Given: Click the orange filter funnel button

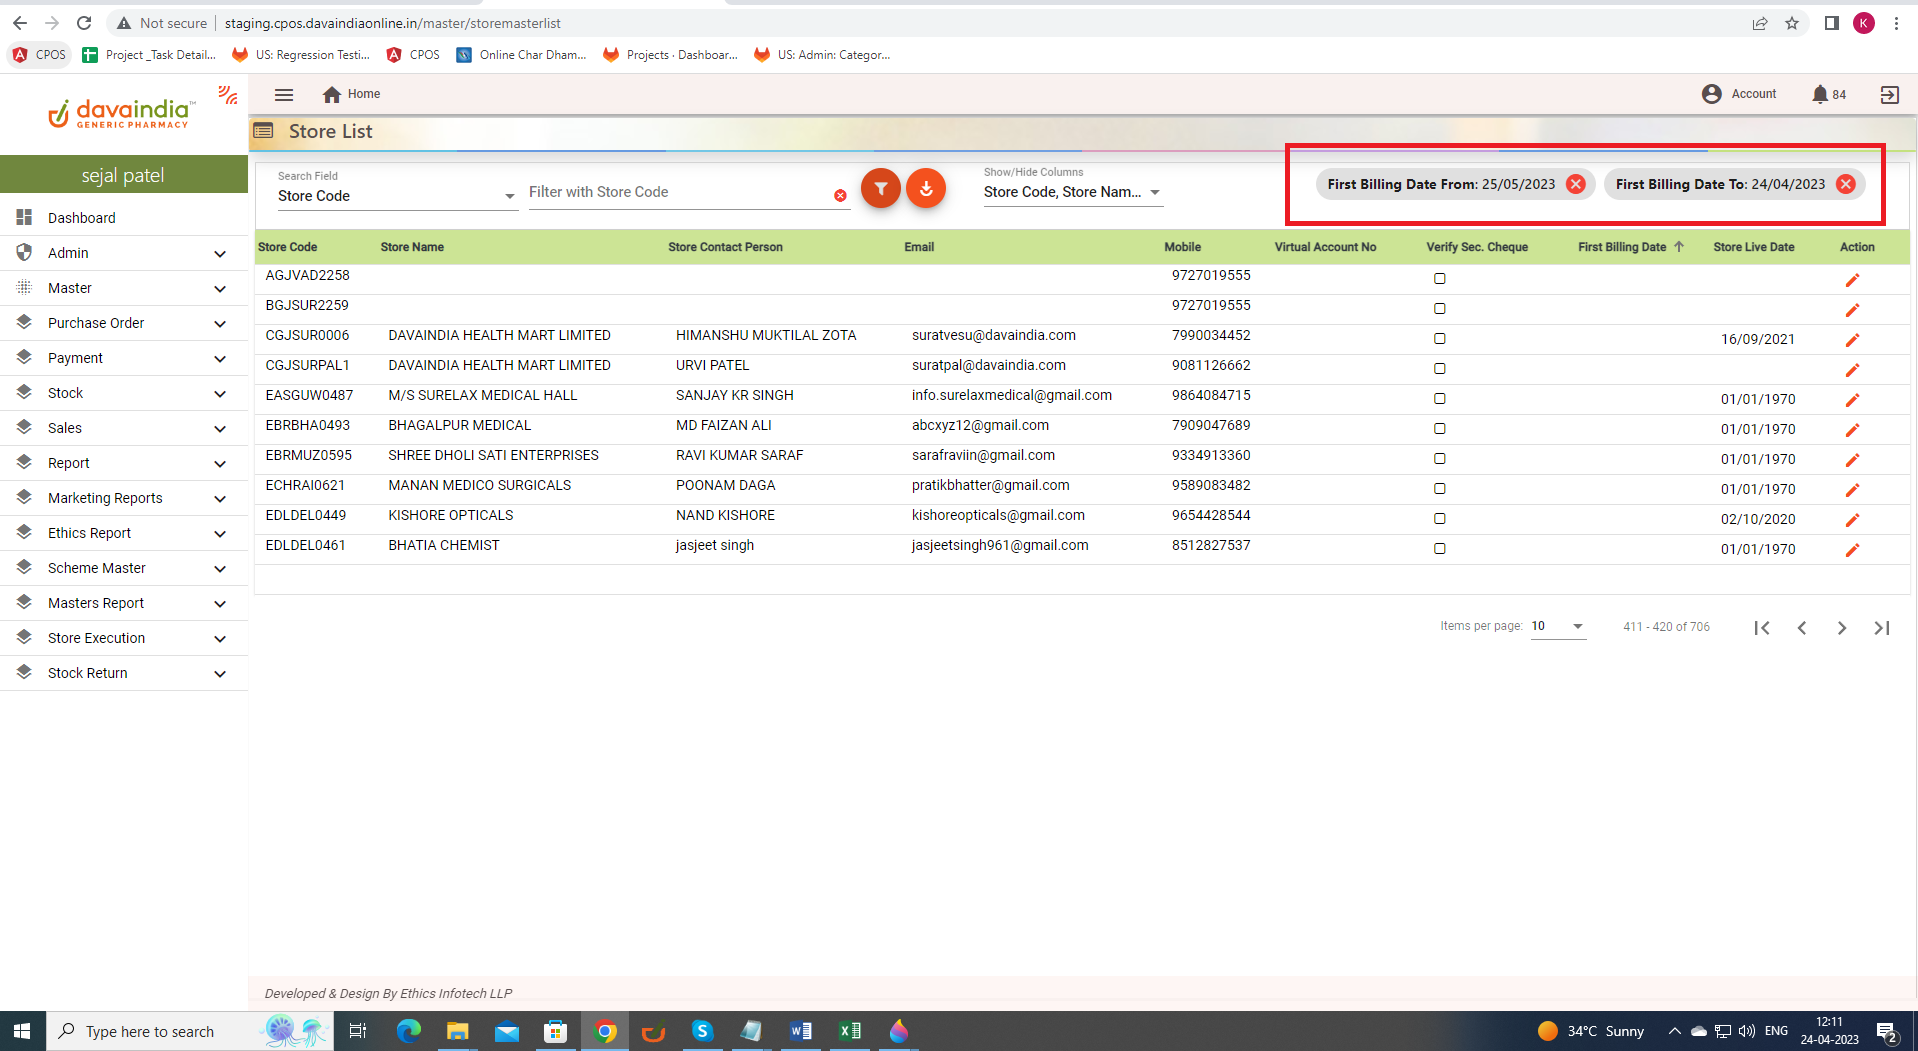Looking at the screenshot, I should coord(880,189).
